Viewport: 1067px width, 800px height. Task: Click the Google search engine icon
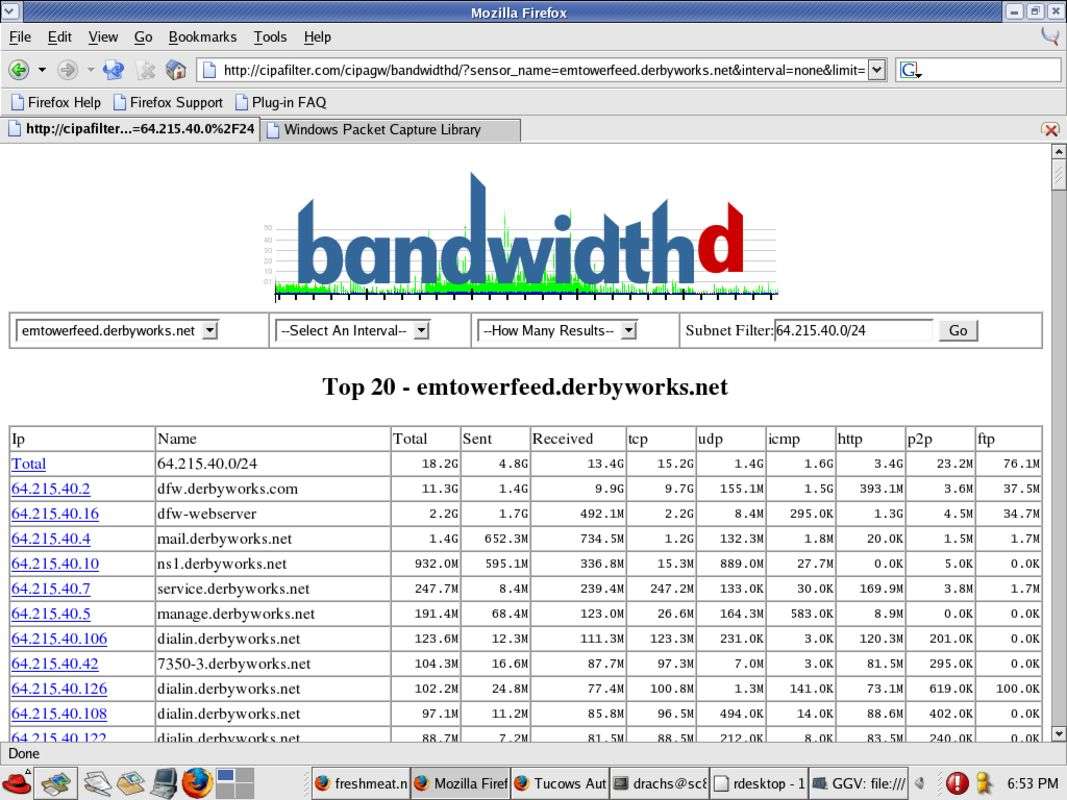pyautogui.click(x=910, y=70)
